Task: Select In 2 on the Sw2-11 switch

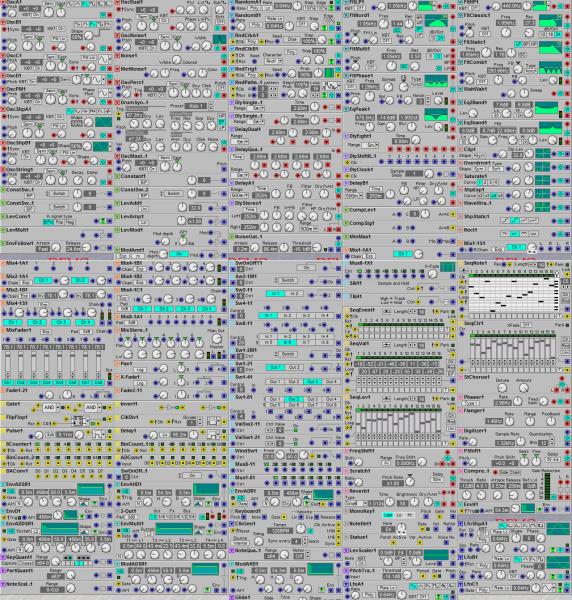Action: (294, 294)
